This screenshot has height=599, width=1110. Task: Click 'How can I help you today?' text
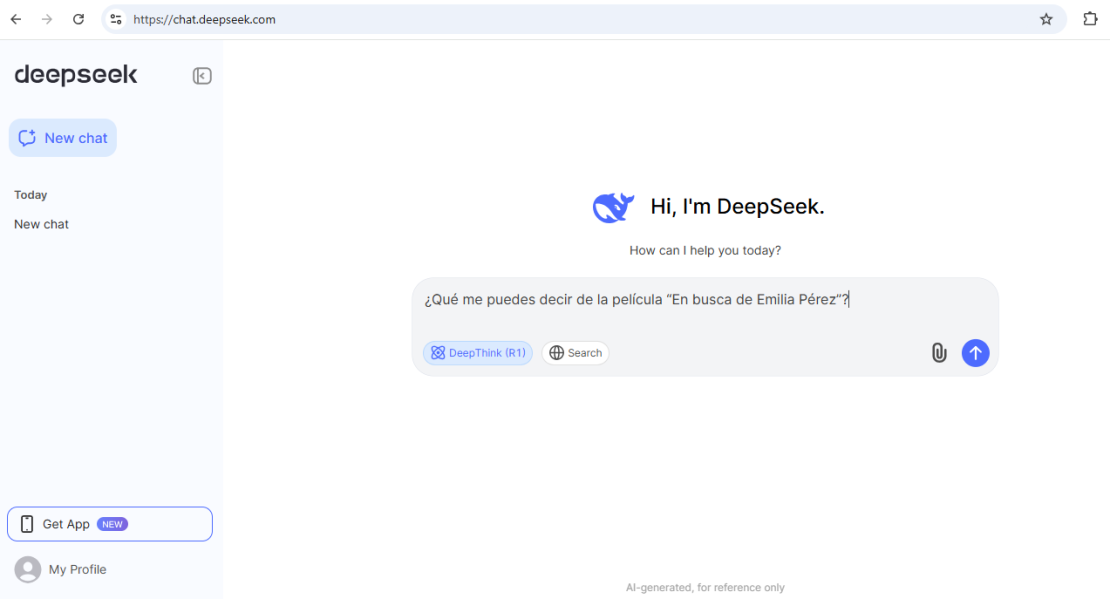coord(705,251)
